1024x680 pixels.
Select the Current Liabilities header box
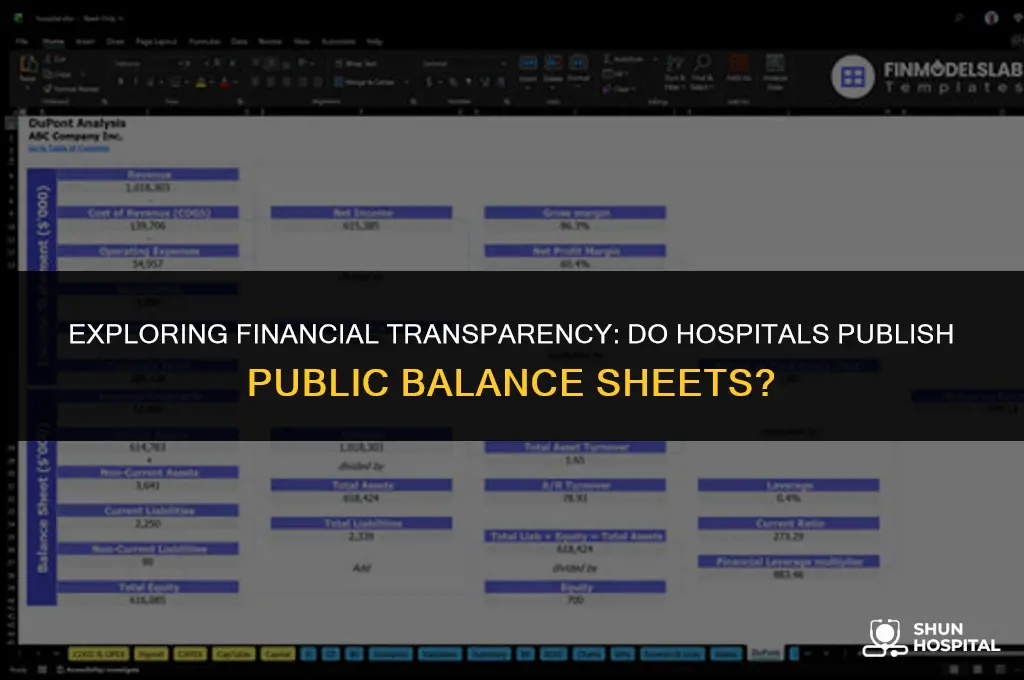(148, 510)
